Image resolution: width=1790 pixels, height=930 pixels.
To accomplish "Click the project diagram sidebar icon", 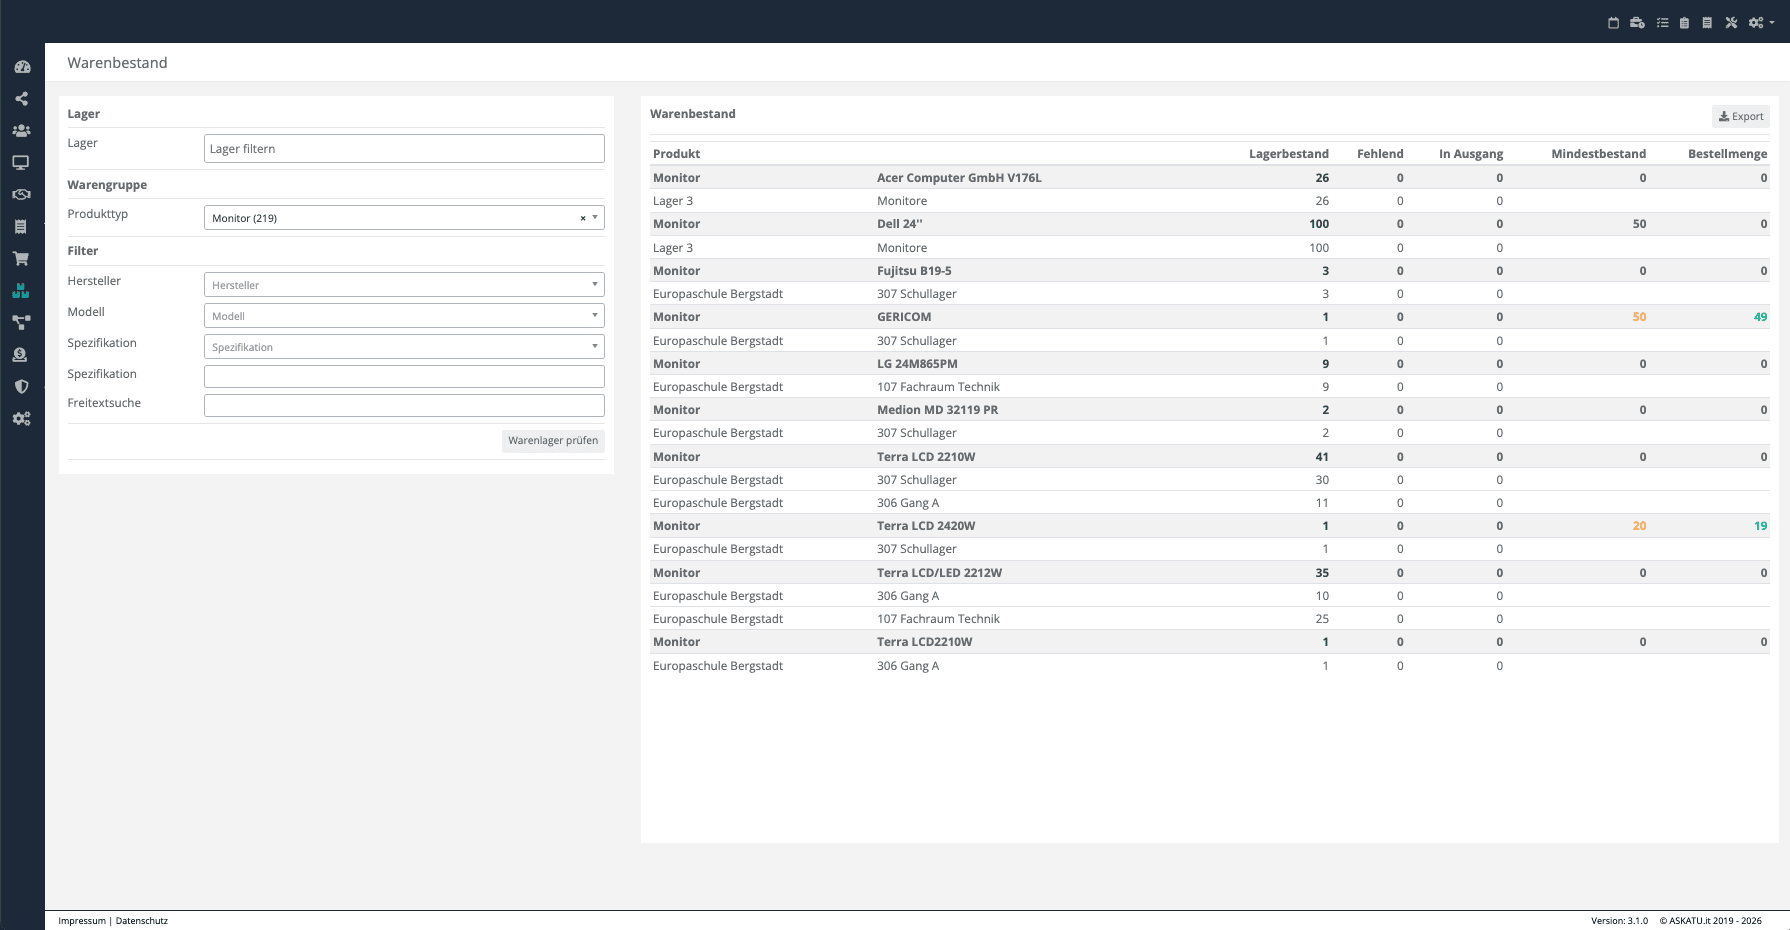I will pyautogui.click(x=22, y=323).
